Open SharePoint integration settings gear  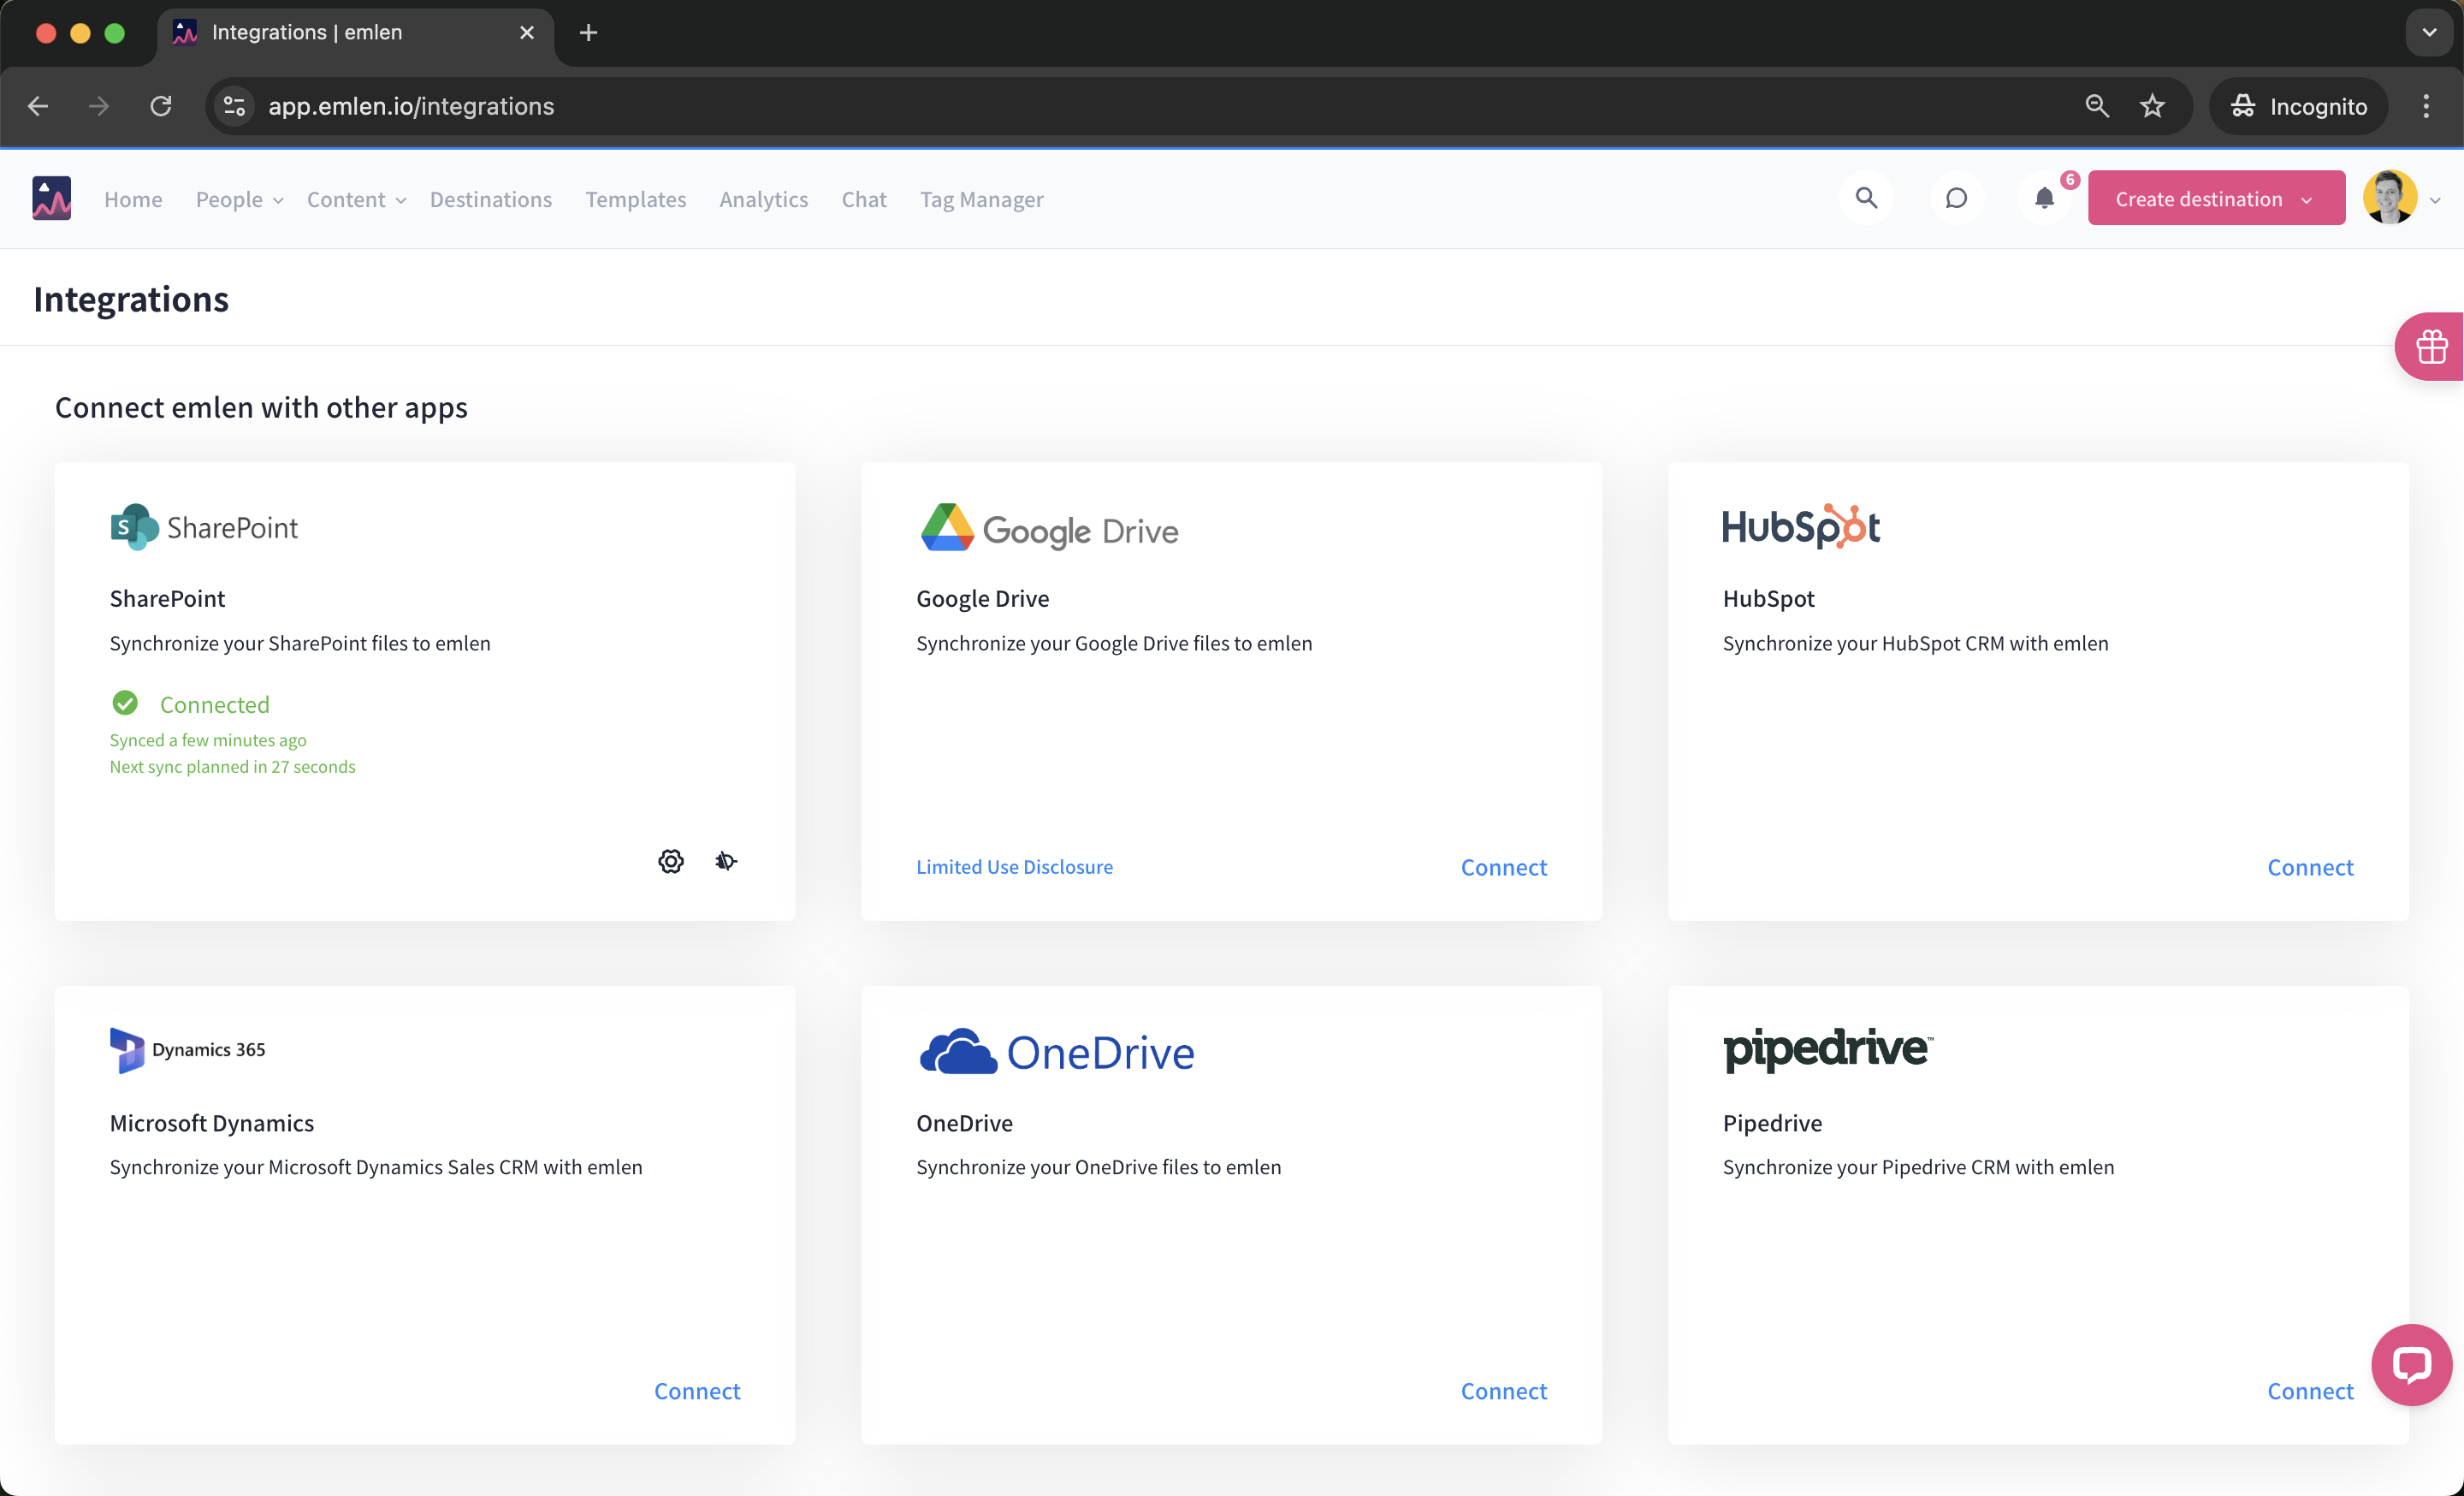(x=671, y=861)
